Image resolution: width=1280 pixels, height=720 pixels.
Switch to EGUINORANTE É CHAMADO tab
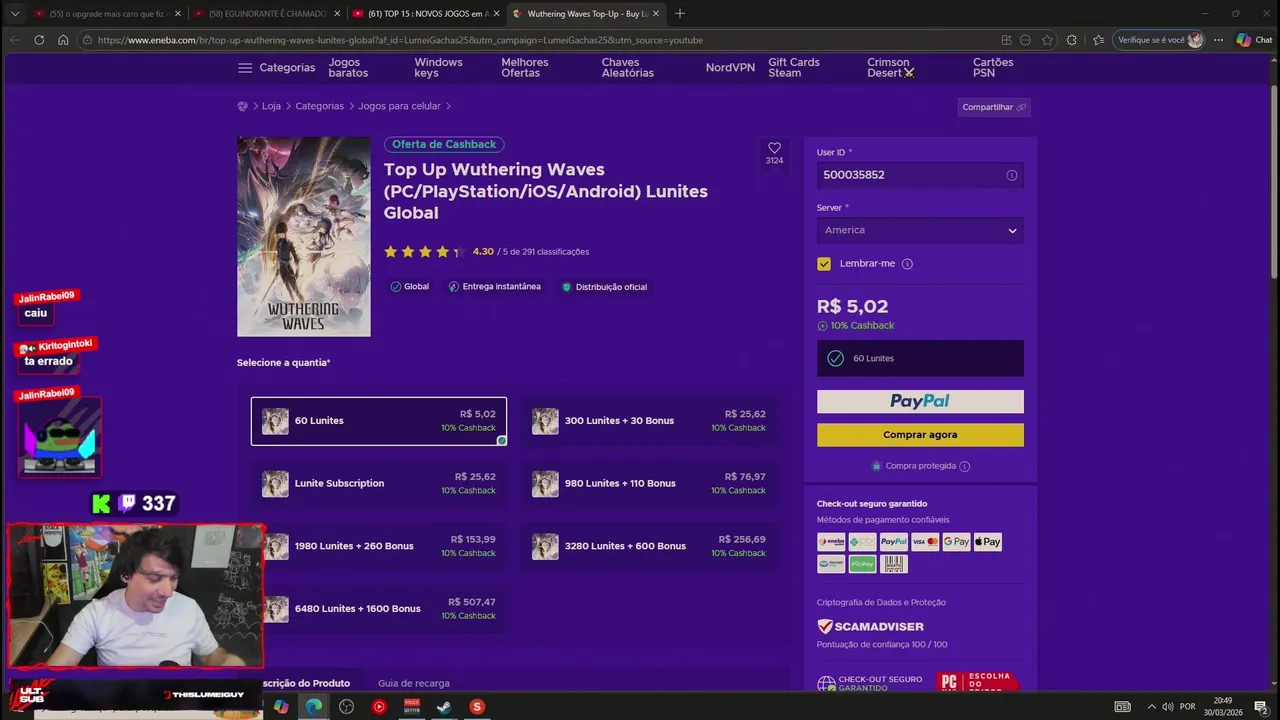pos(265,13)
